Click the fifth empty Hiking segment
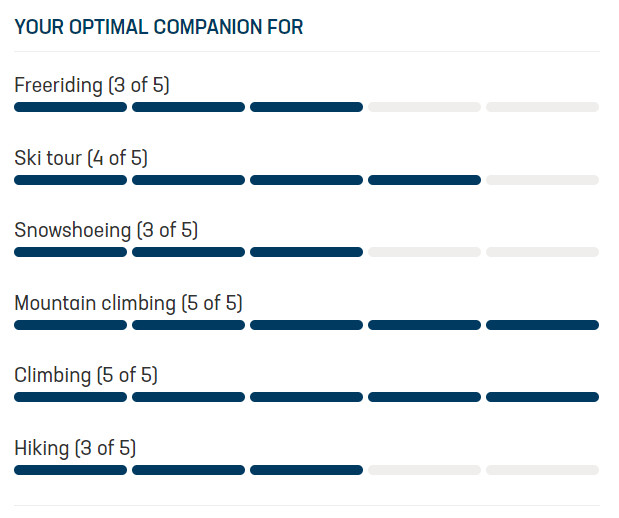This screenshot has height=518, width=619. 542,470
